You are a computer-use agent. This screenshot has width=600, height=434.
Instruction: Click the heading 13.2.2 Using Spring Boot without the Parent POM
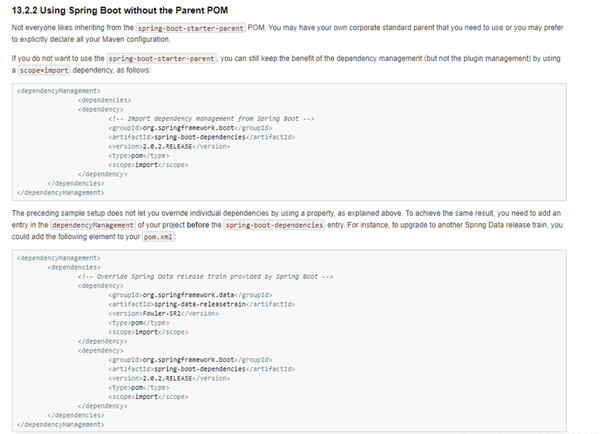click(120, 10)
